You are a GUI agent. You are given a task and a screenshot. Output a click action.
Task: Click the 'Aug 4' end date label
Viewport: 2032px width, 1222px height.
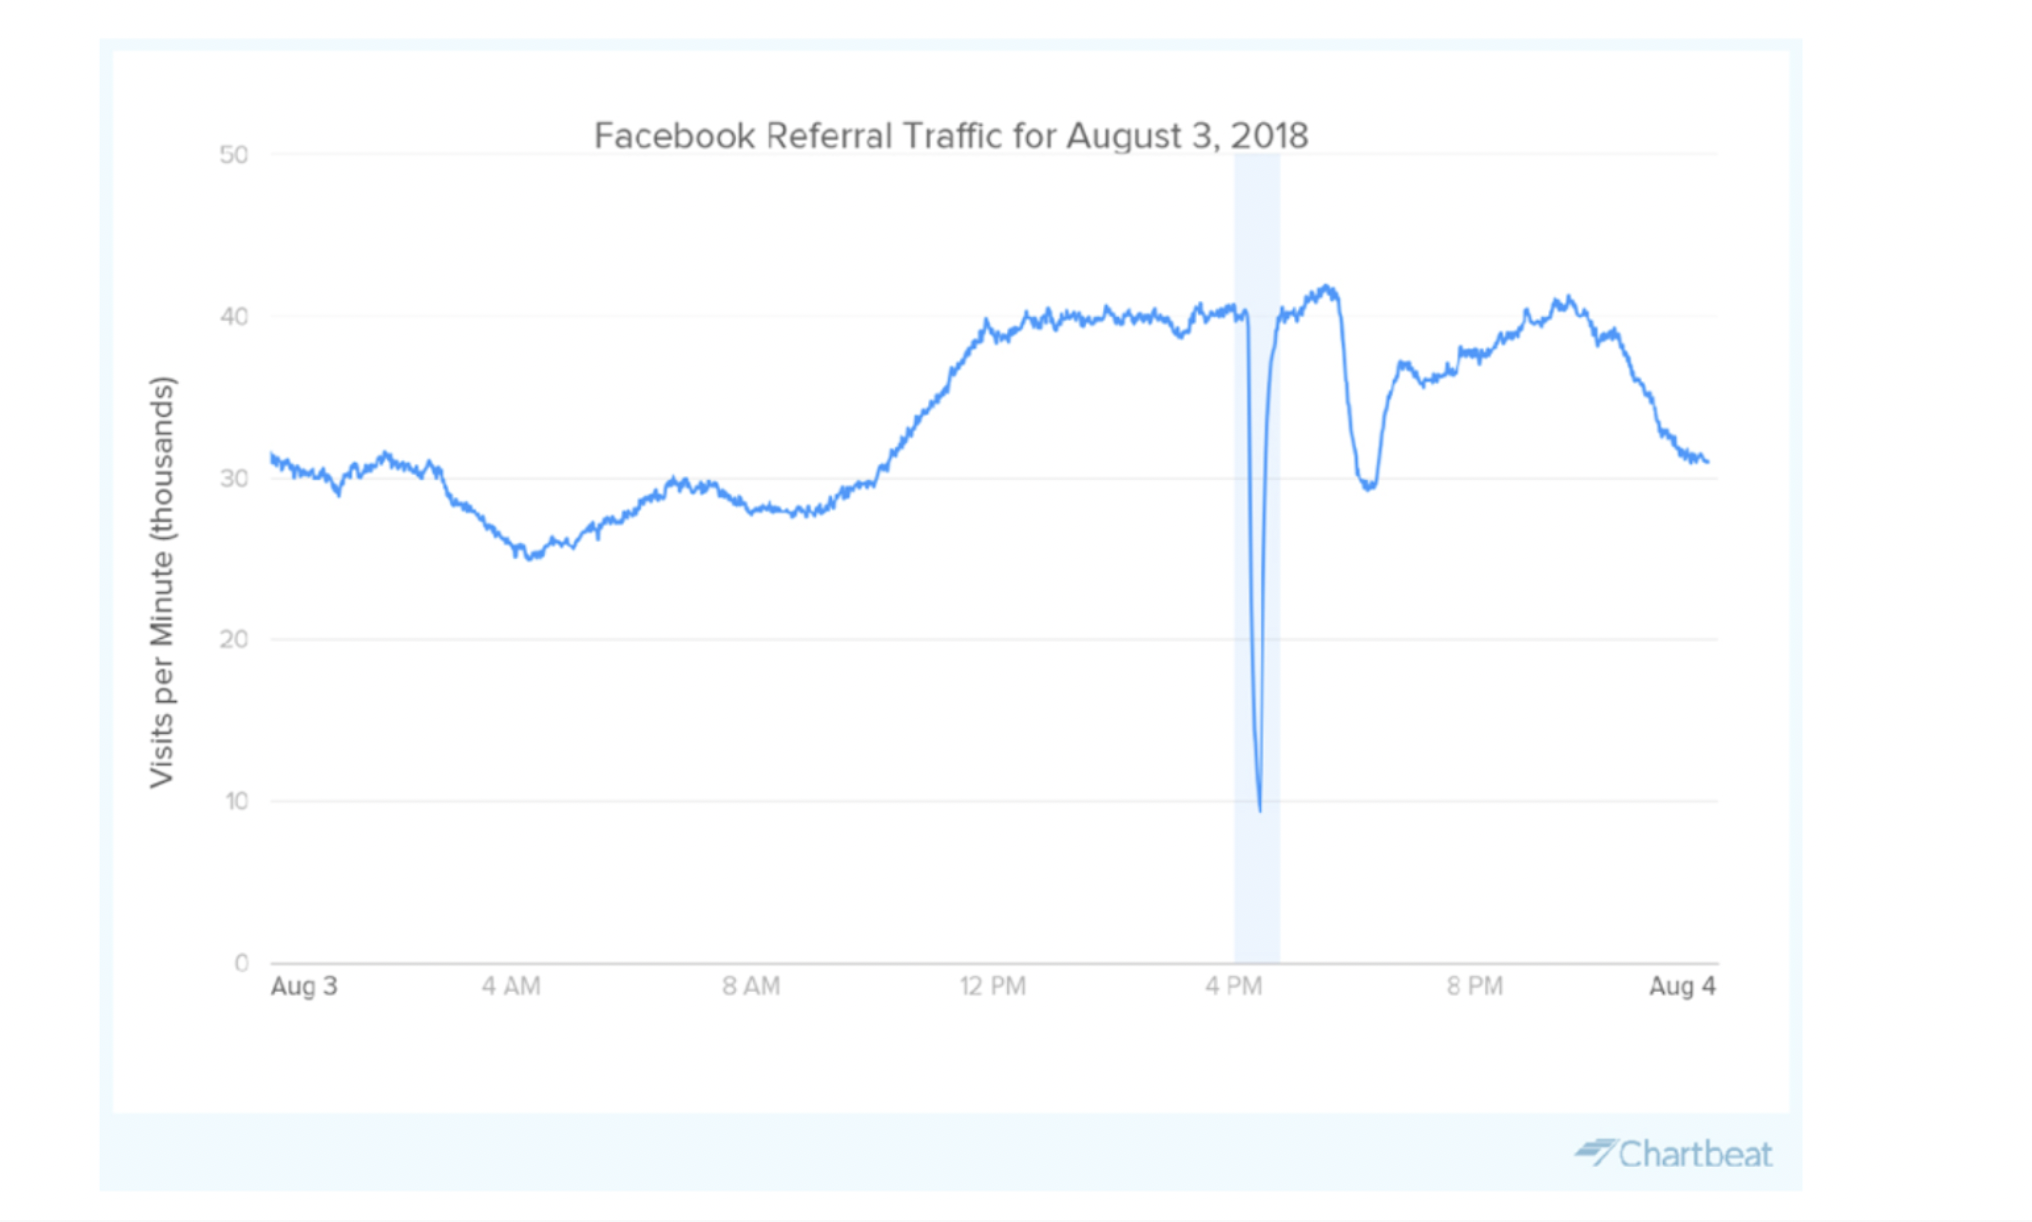(x=1682, y=987)
